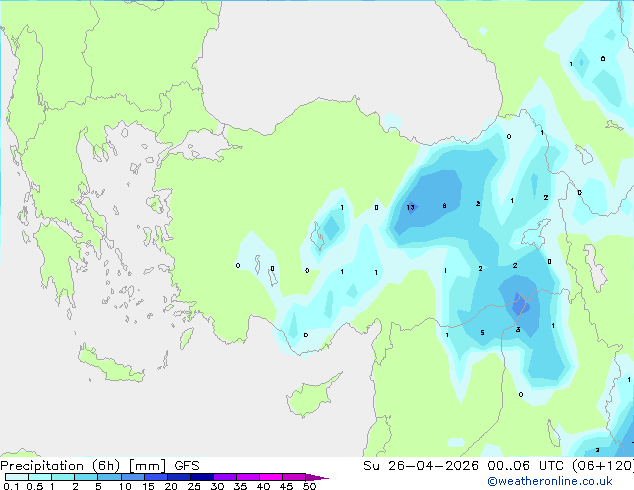This screenshot has width=634, height=490.
Task: Click the 45–50 mm legend color swatch
Action: pos(294,477)
